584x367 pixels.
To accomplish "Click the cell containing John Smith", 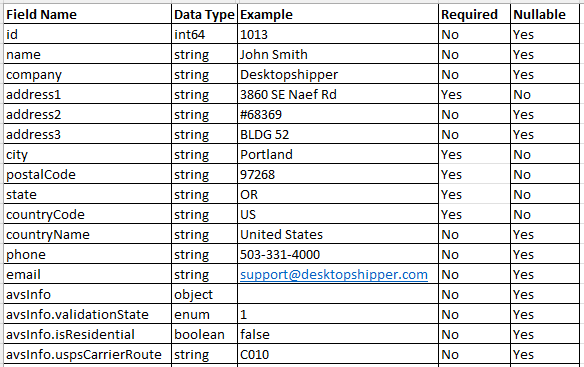I will [x=338, y=54].
